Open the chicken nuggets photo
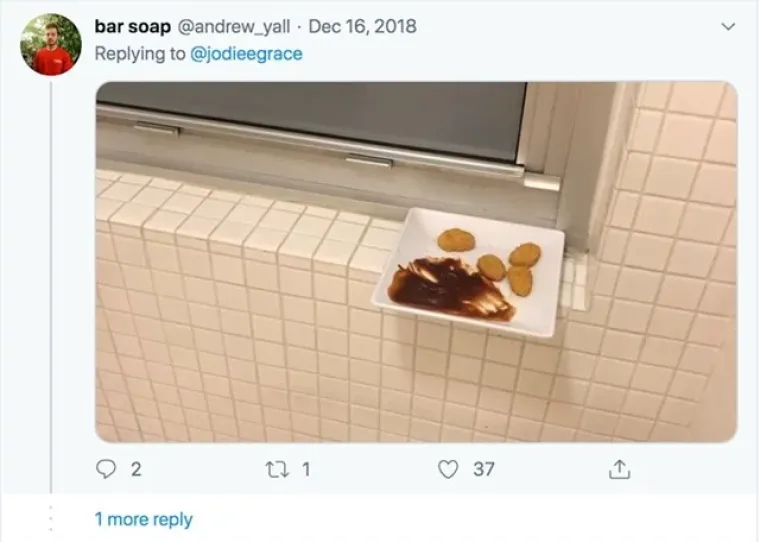 point(416,262)
